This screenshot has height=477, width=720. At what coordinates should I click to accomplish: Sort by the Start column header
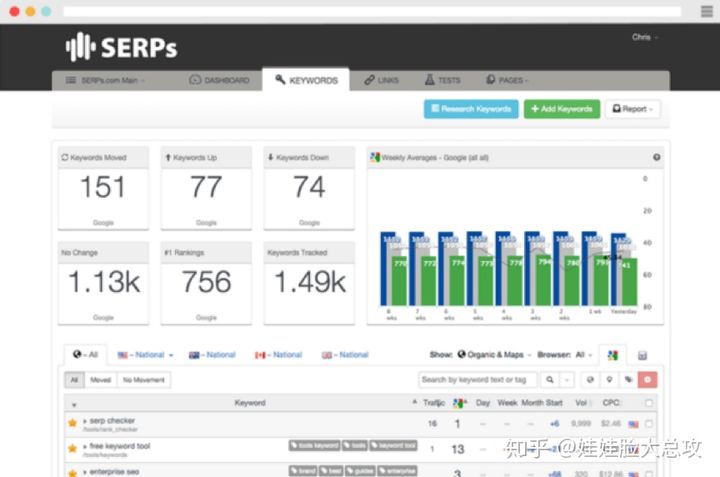[554, 403]
